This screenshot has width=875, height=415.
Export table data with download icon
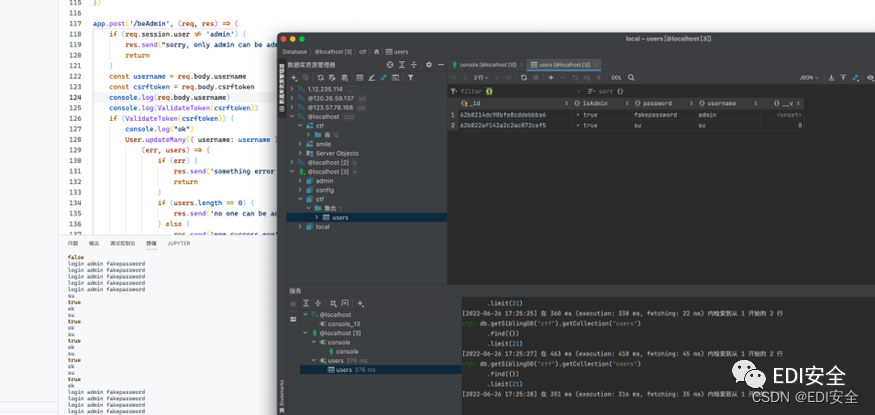[831, 78]
